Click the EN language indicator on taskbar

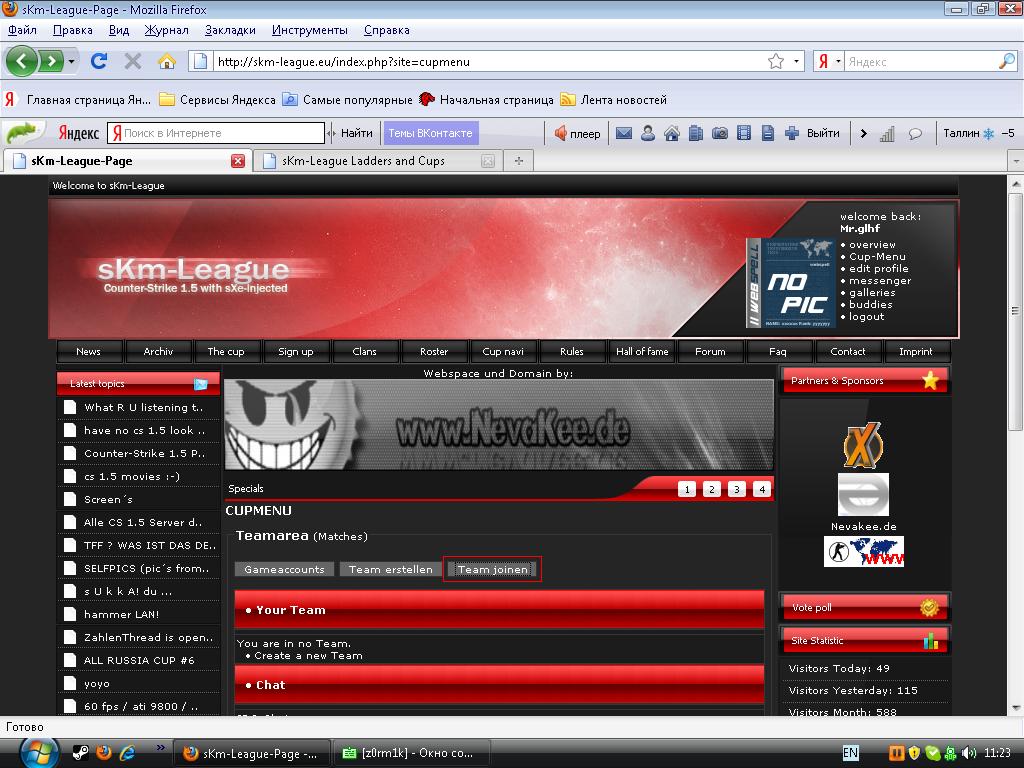(850, 753)
